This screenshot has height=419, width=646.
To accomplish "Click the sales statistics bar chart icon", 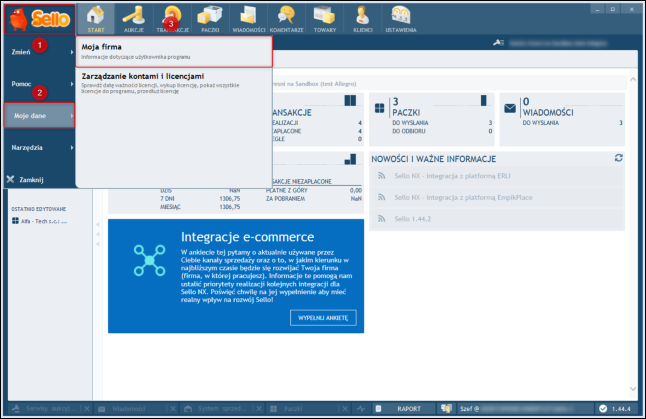I will 350,159.
